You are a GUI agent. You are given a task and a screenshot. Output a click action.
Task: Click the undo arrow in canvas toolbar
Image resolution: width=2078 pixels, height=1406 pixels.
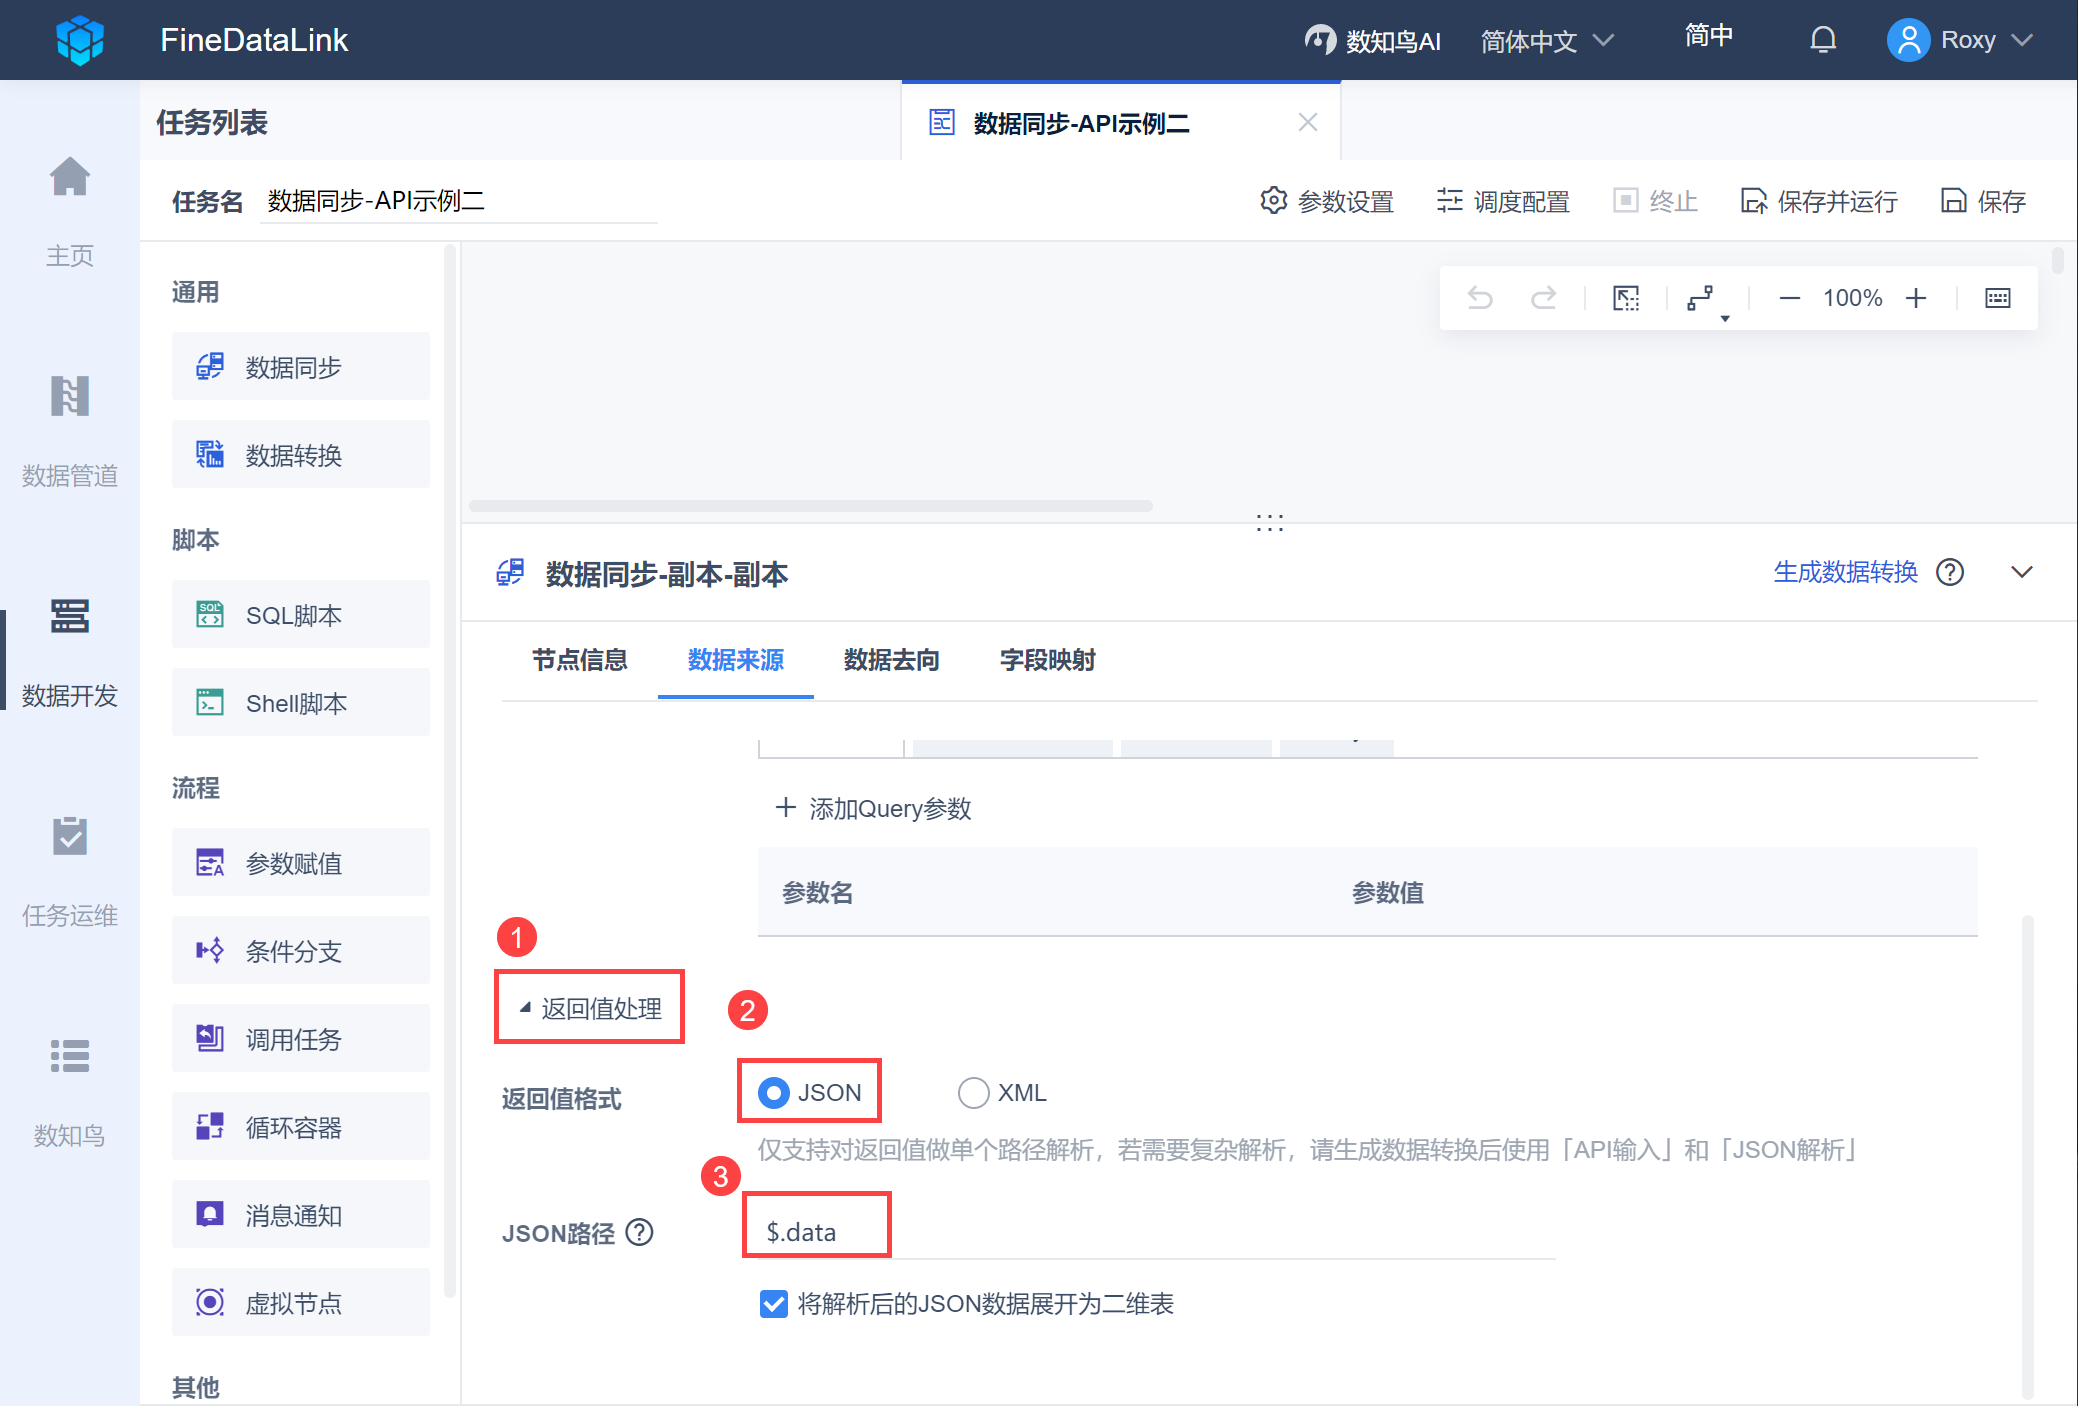tap(1480, 298)
